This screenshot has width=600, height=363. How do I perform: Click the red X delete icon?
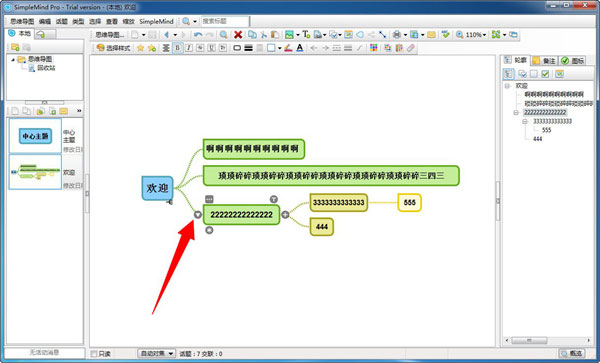238,35
